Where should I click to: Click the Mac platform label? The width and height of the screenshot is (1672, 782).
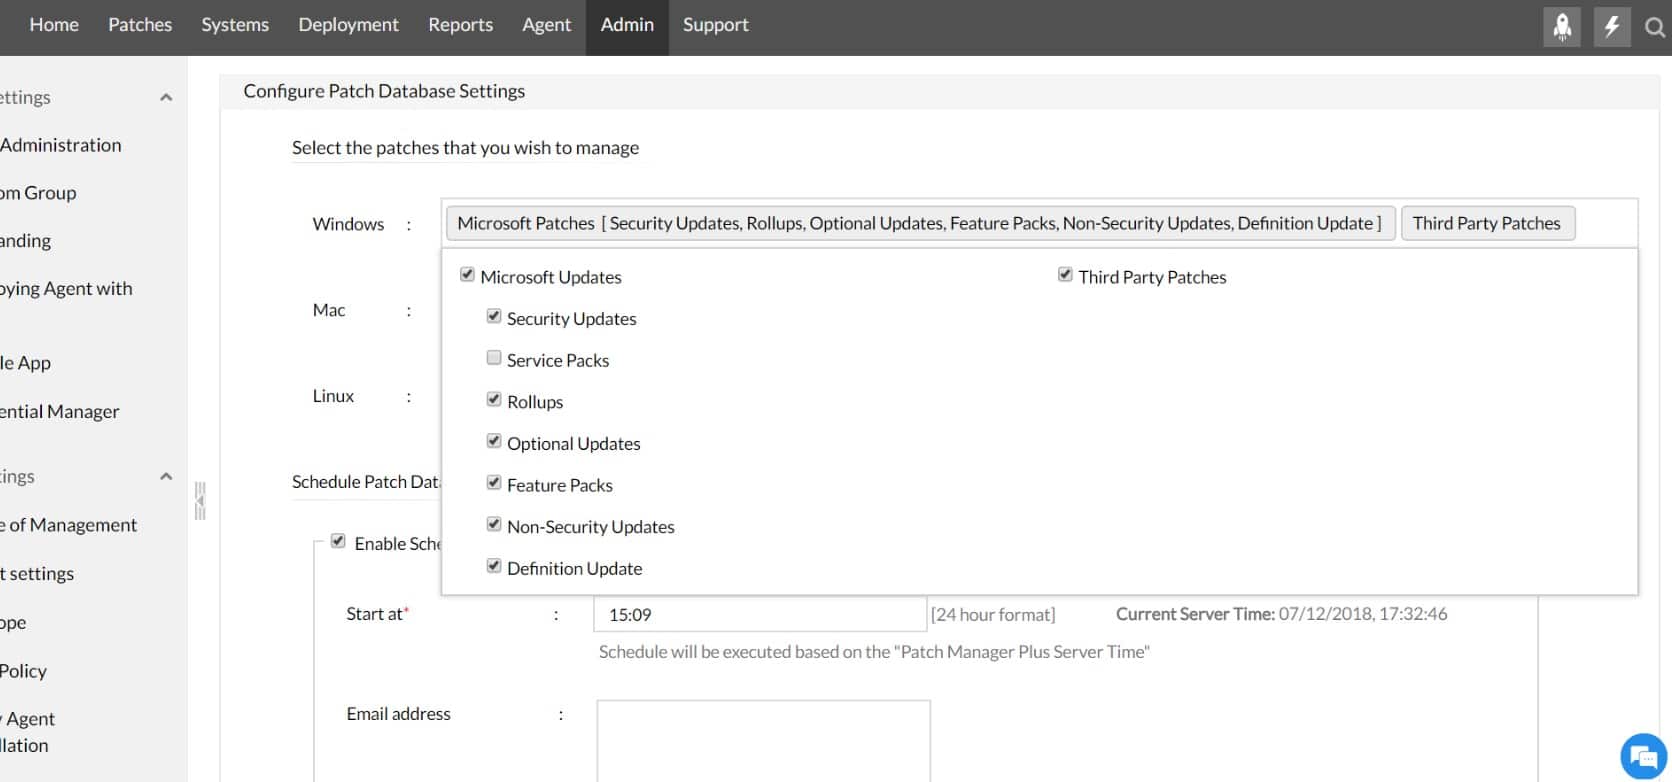329,310
